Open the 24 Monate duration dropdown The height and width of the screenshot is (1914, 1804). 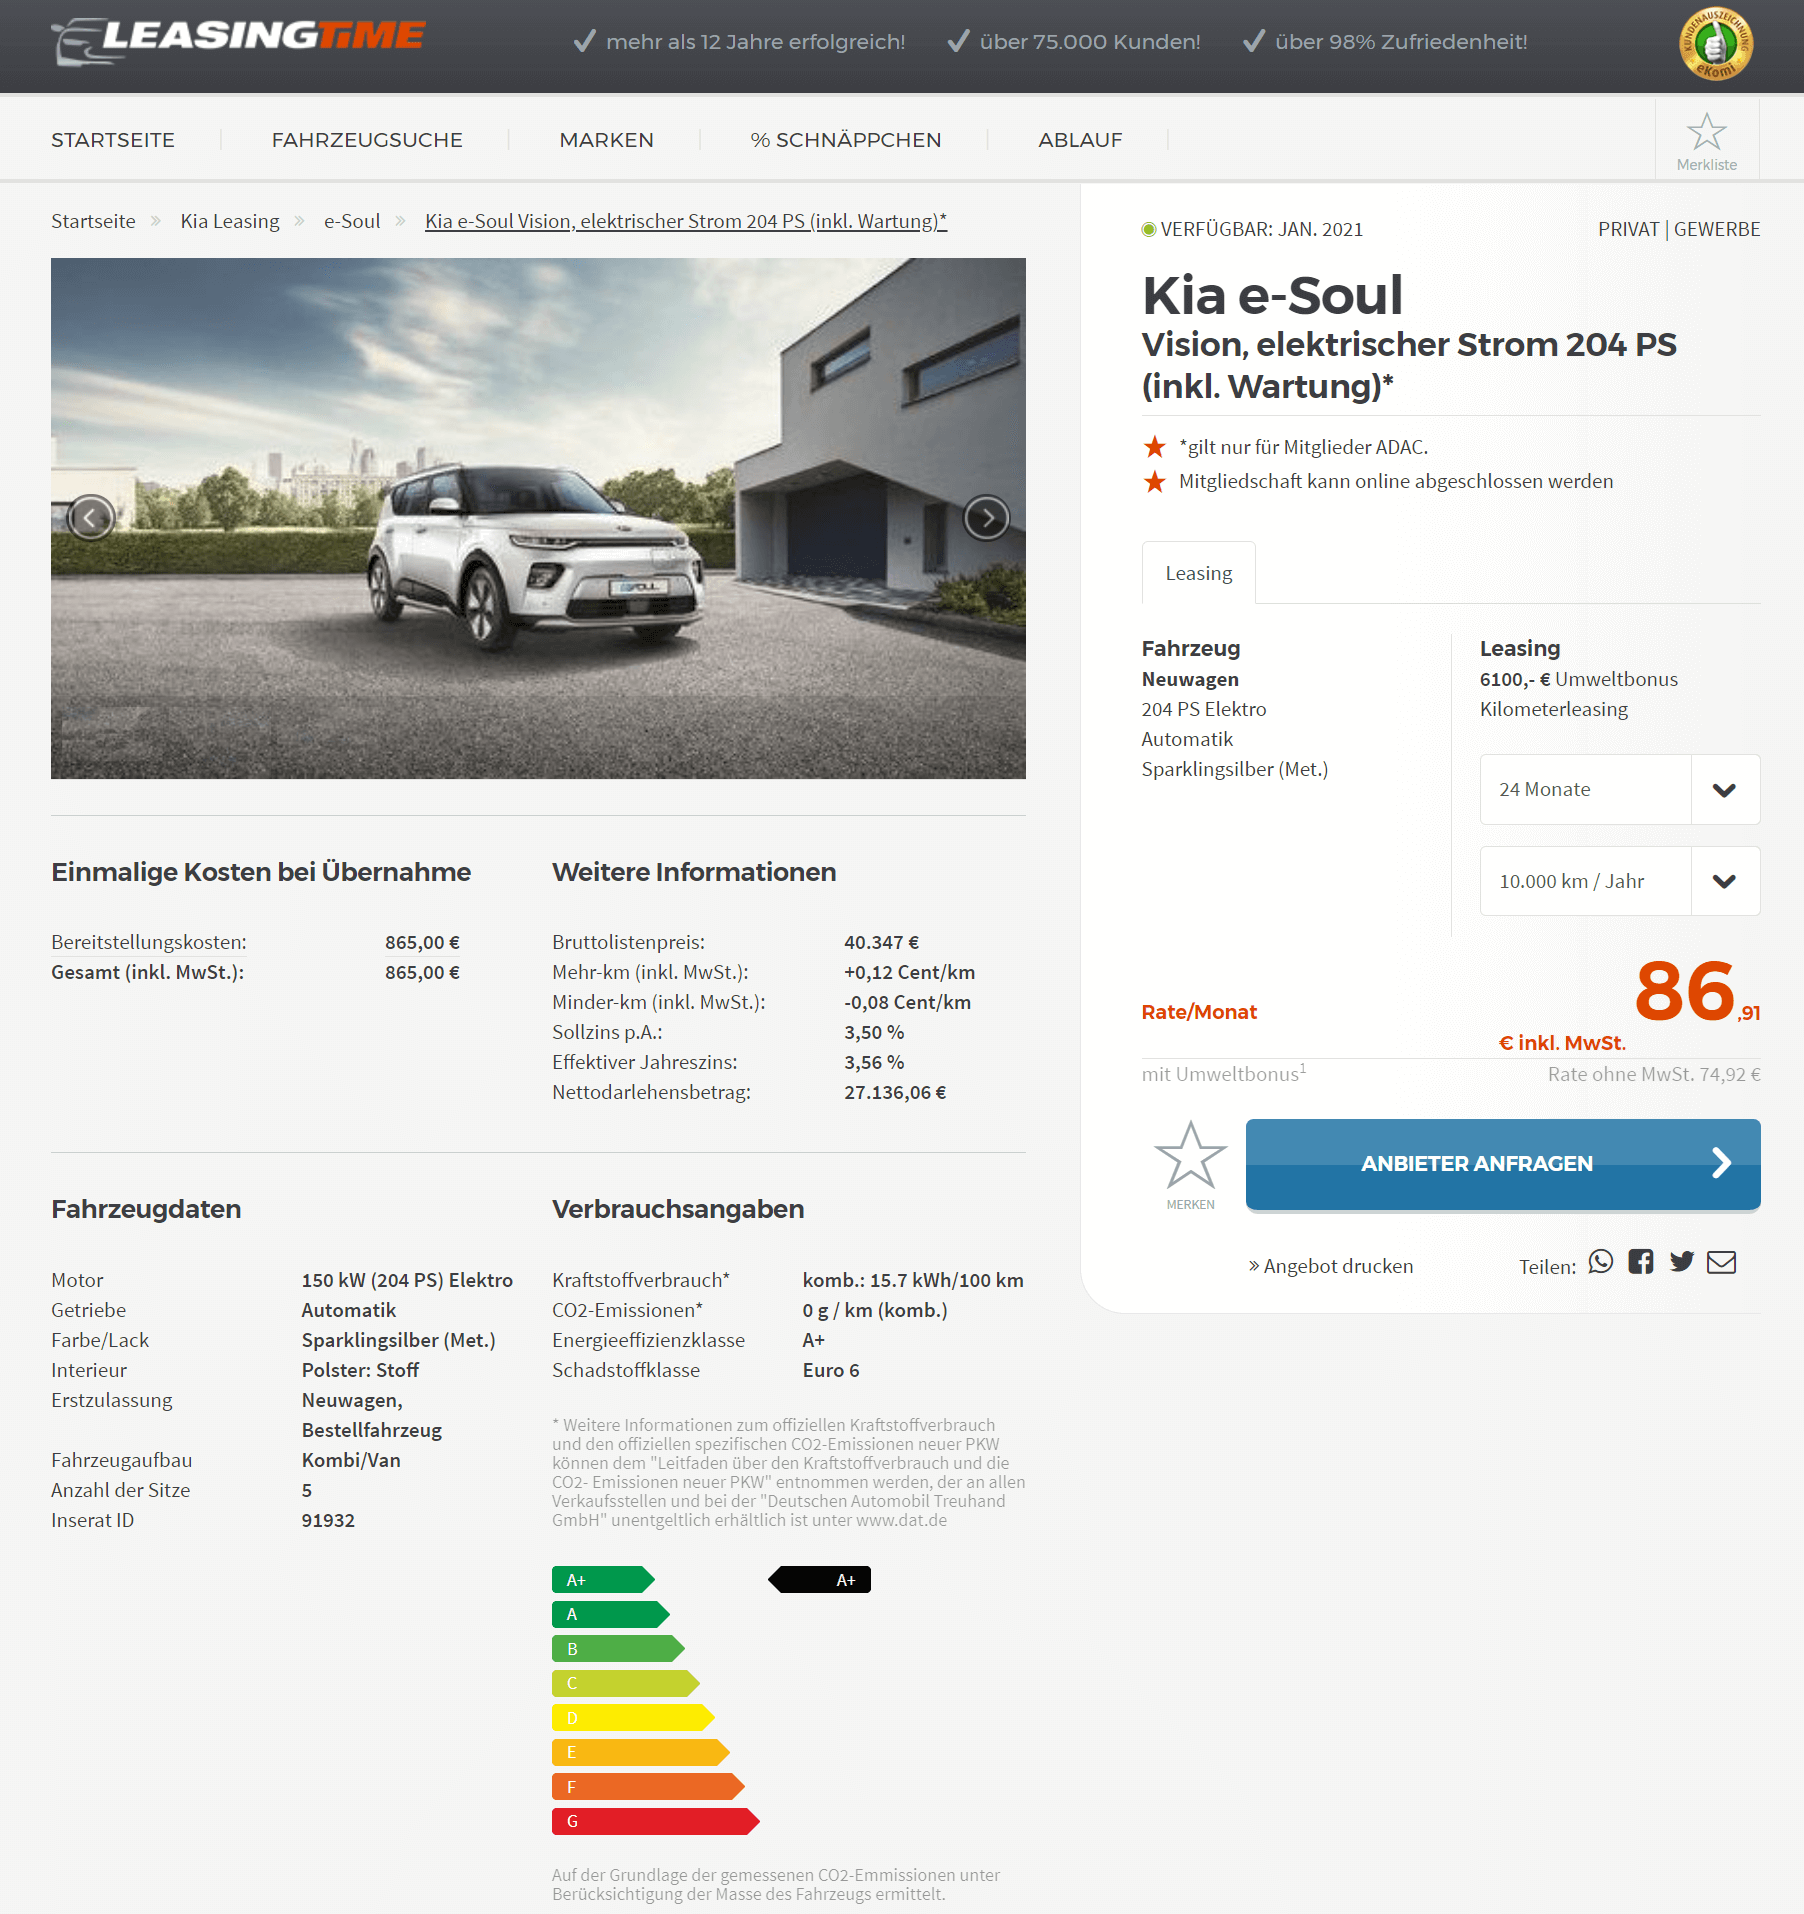[1619, 789]
